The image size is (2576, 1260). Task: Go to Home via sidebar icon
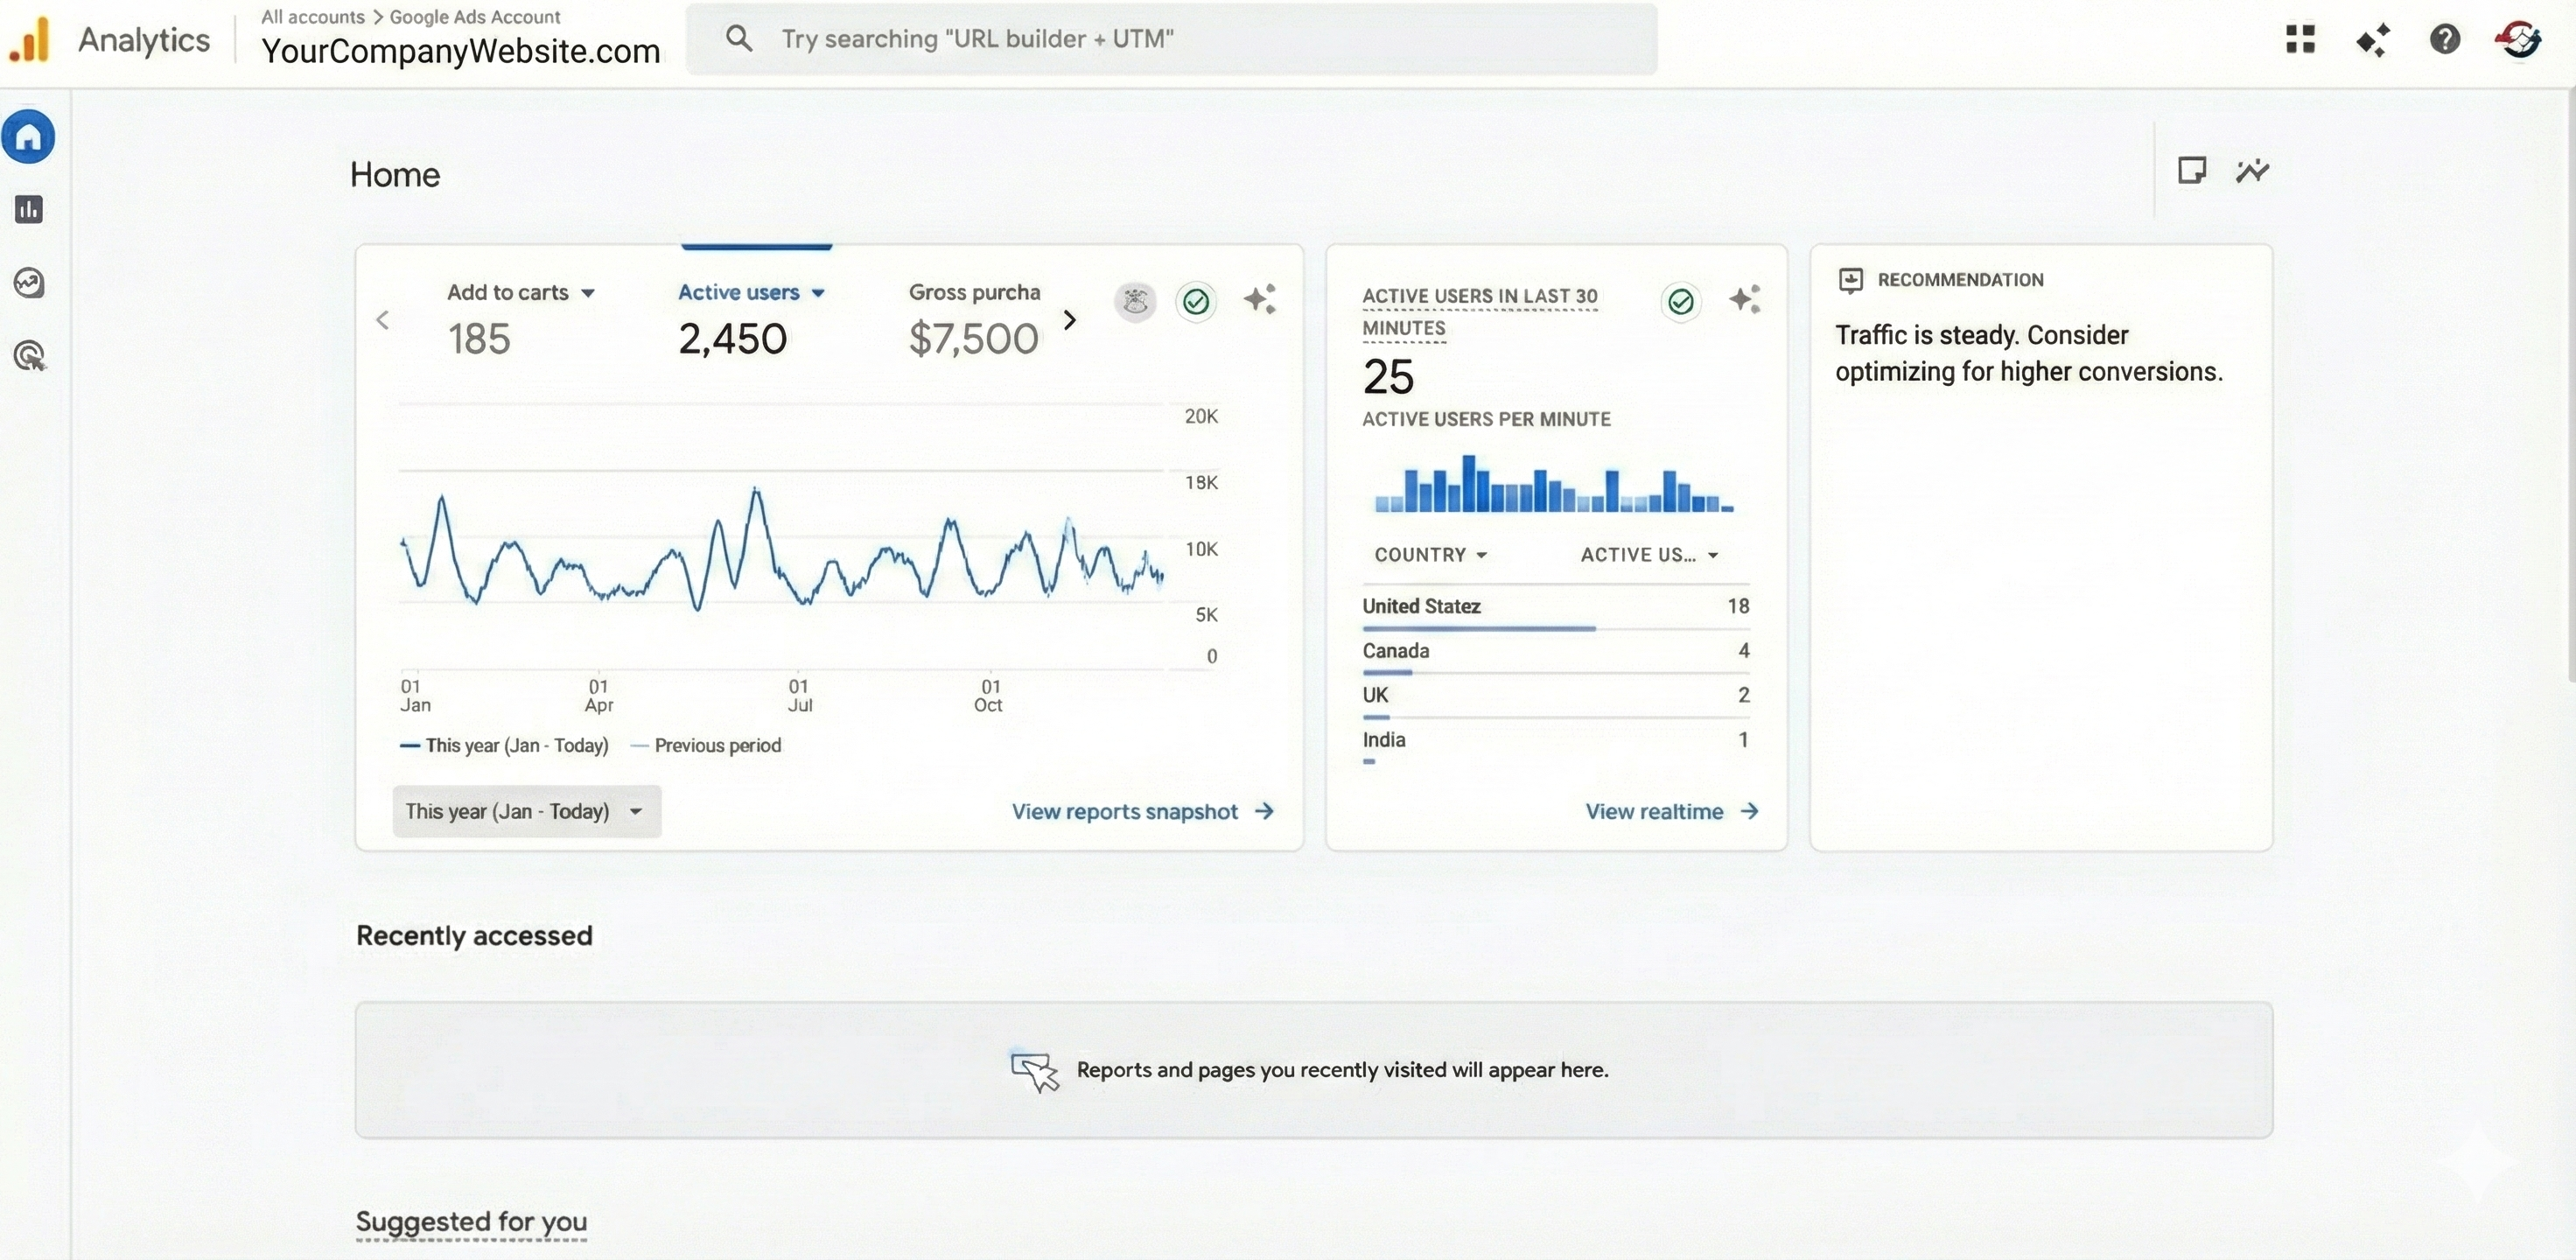coord(29,137)
